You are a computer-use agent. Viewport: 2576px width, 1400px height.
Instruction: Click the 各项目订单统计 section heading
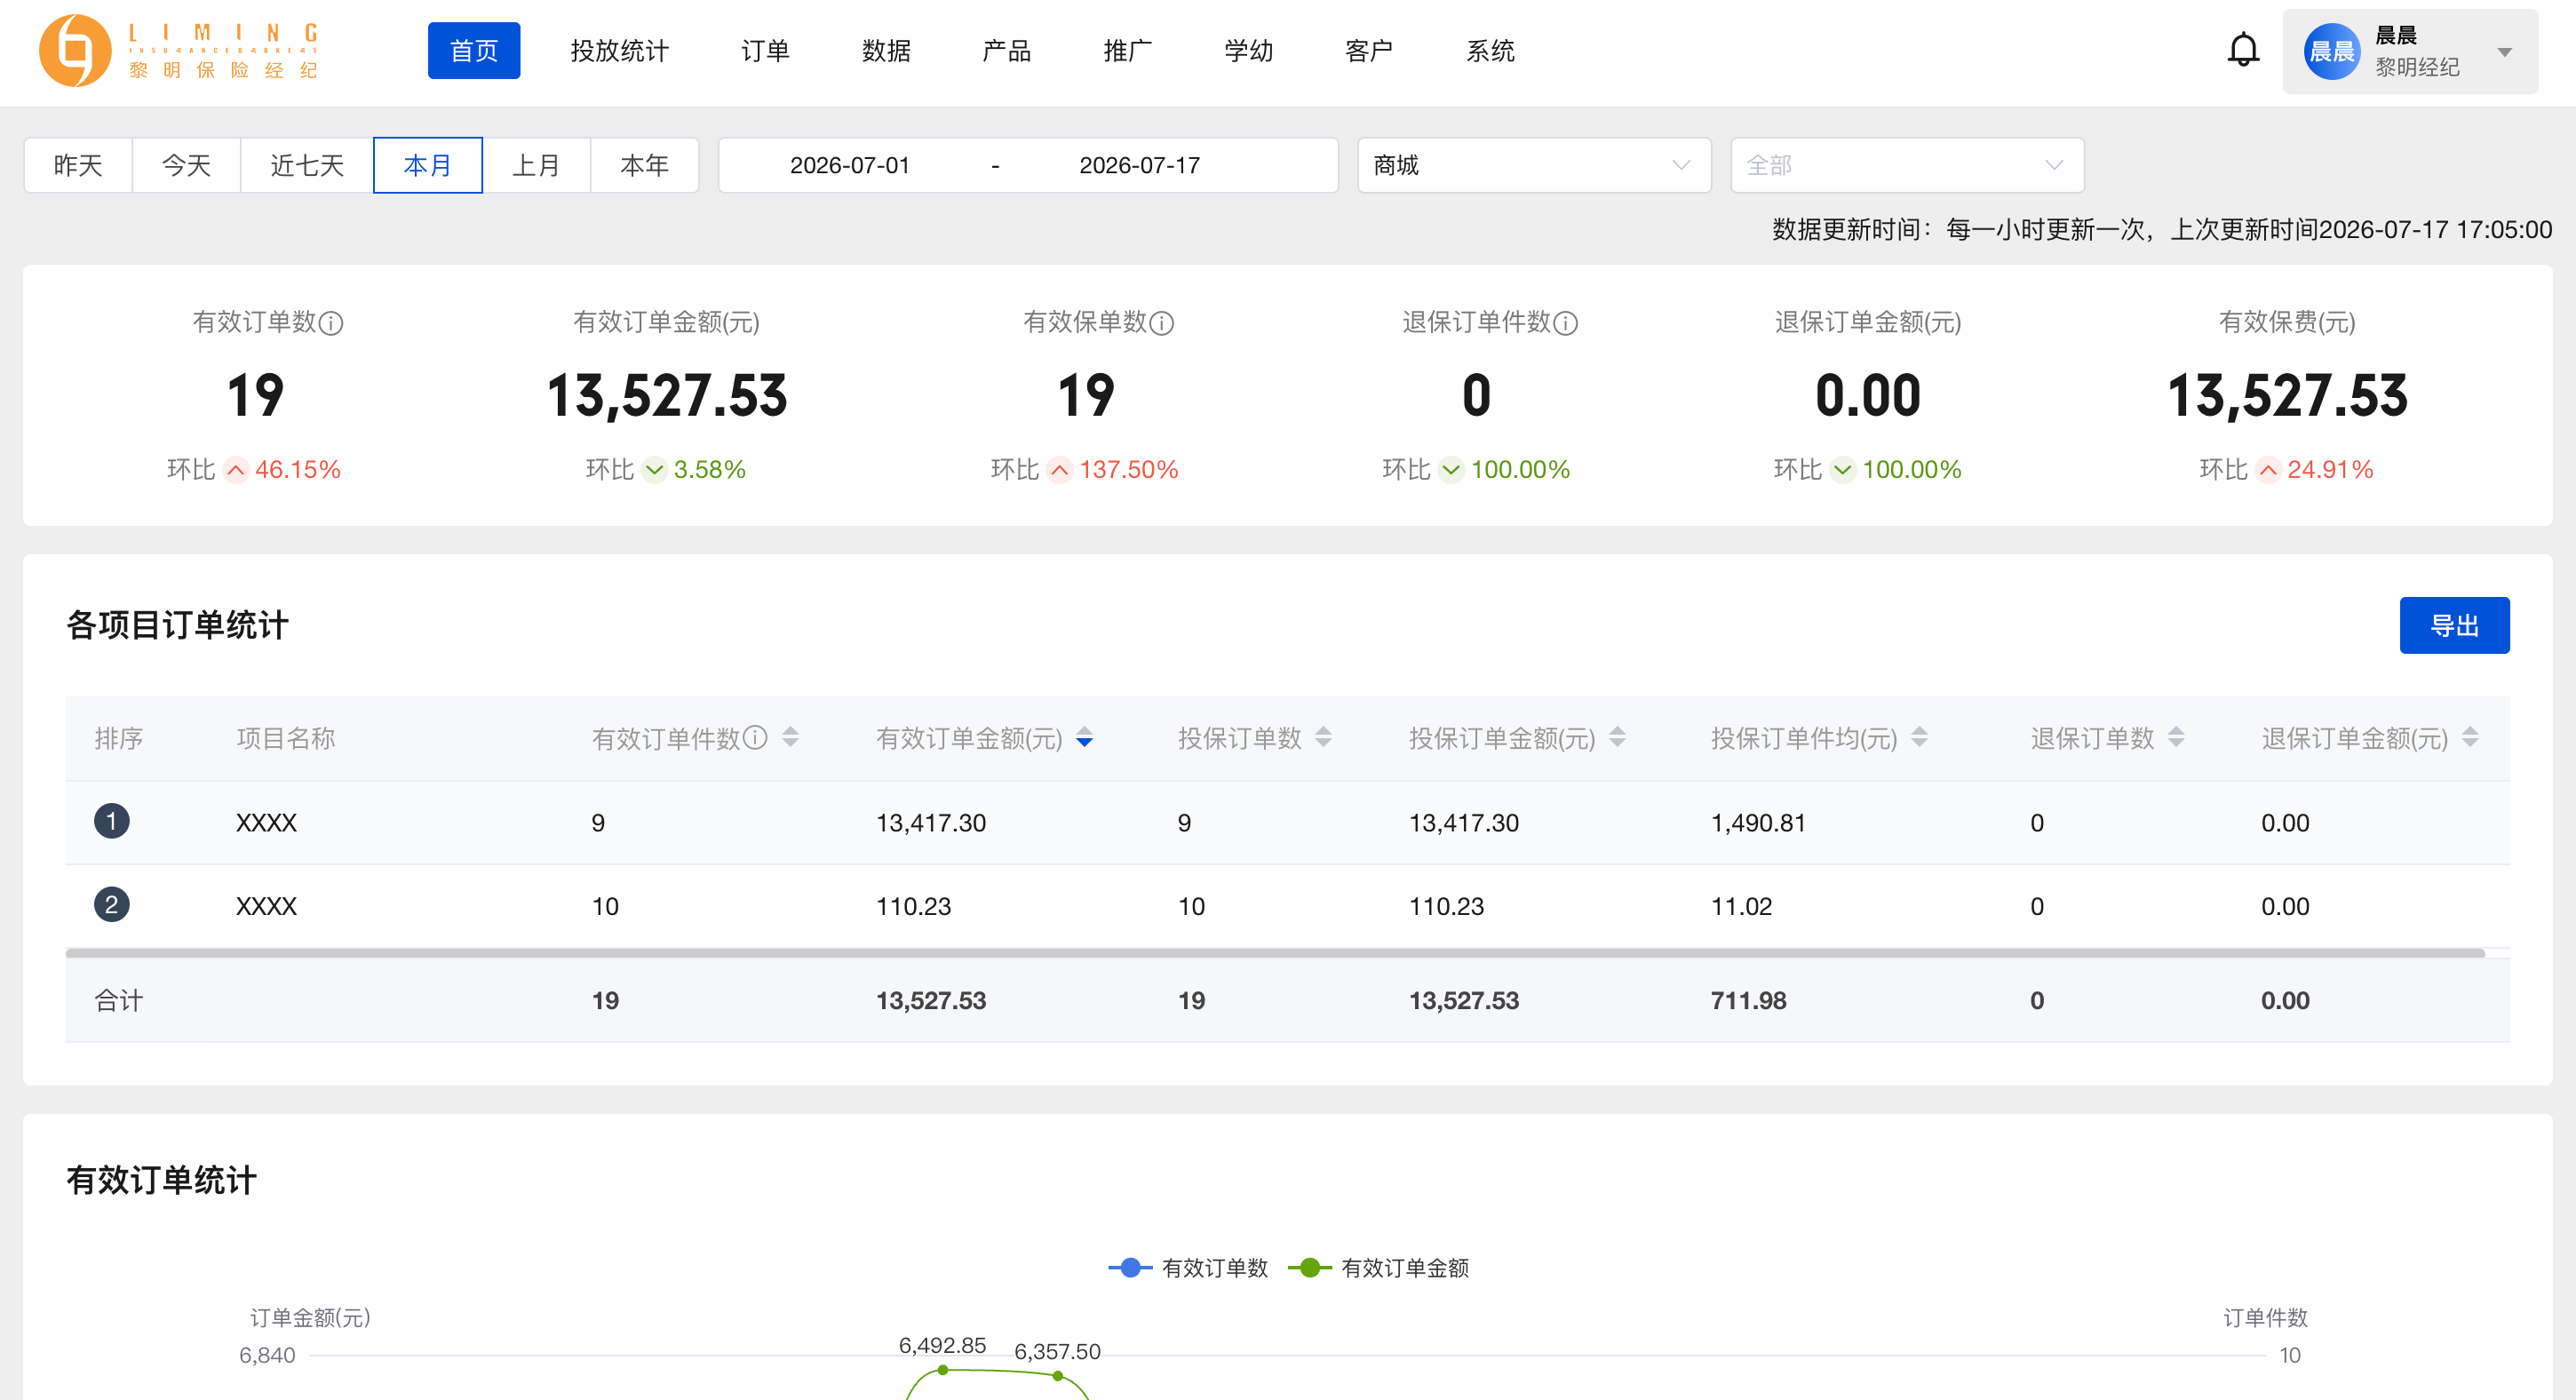[x=178, y=625]
